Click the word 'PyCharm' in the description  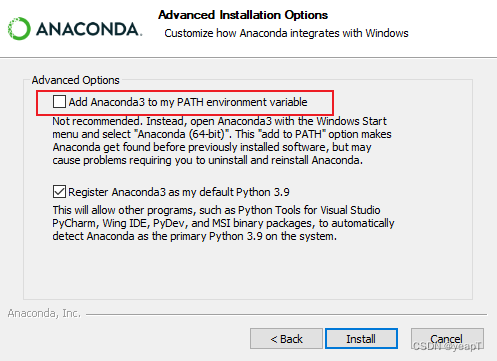pos(75,223)
